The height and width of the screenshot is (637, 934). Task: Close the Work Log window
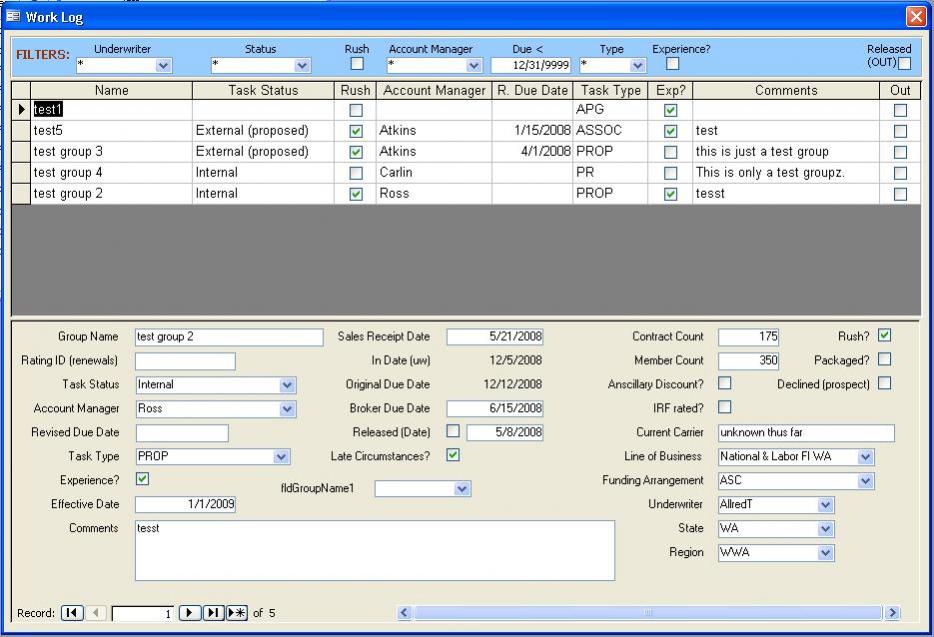tap(916, 16)
